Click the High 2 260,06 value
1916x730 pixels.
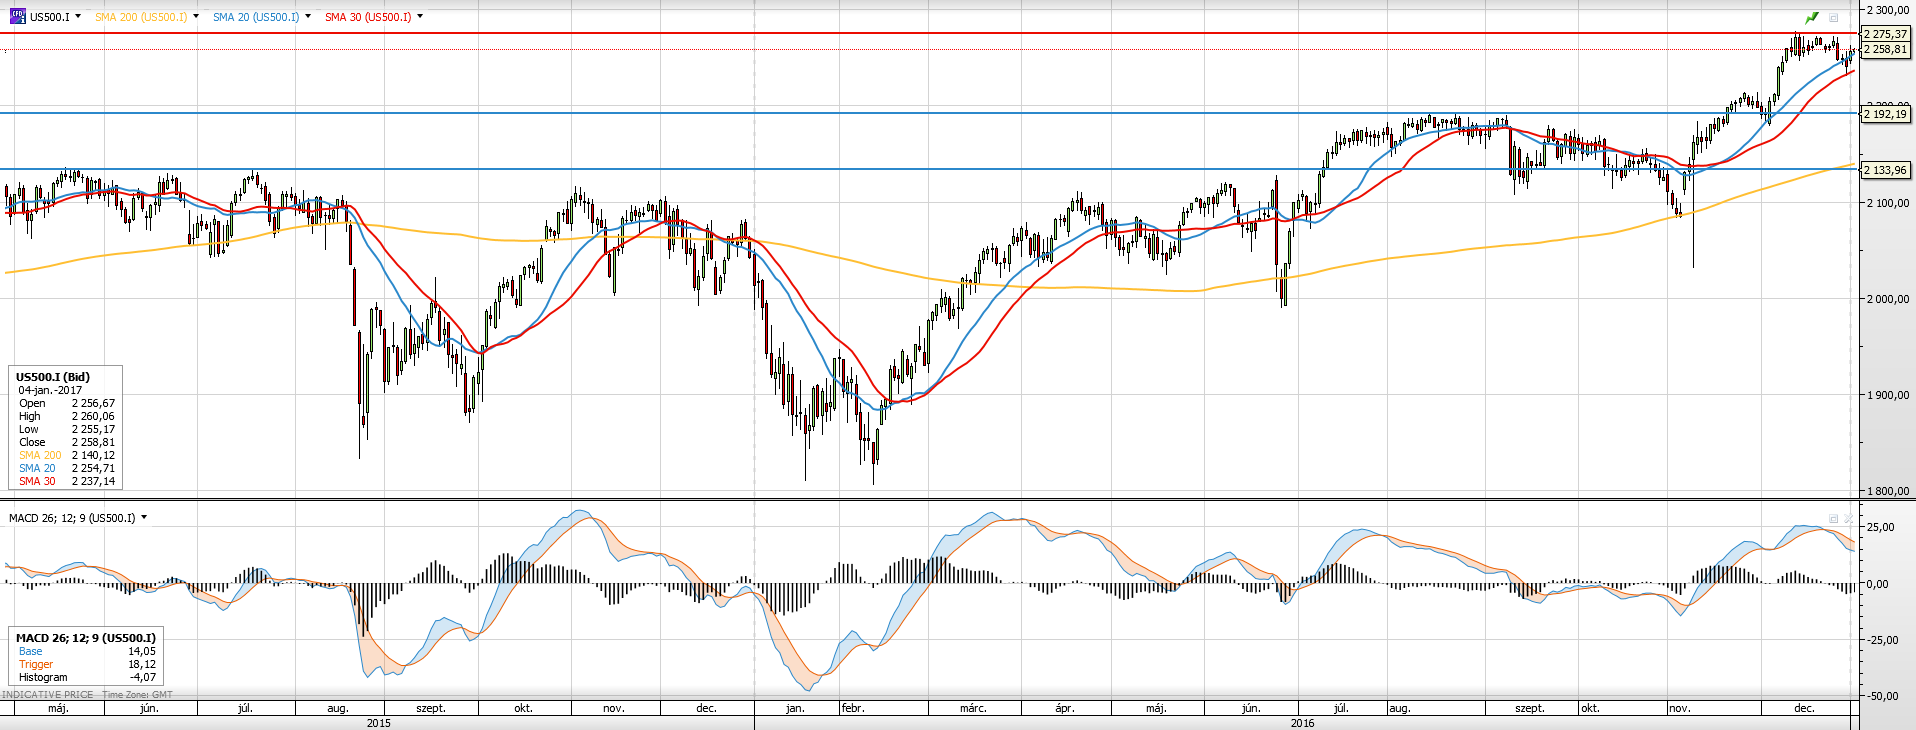coord(93,416)
